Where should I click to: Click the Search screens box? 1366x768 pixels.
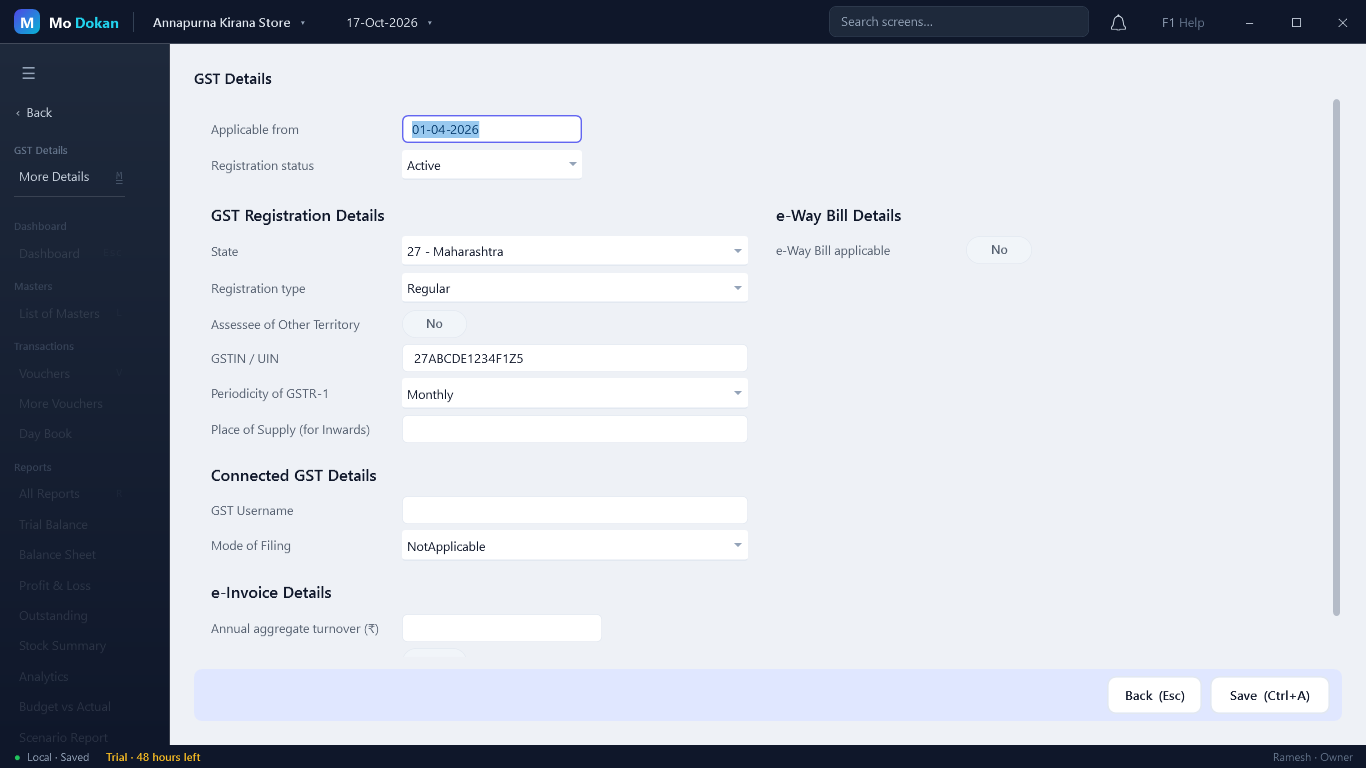(958, 22)
